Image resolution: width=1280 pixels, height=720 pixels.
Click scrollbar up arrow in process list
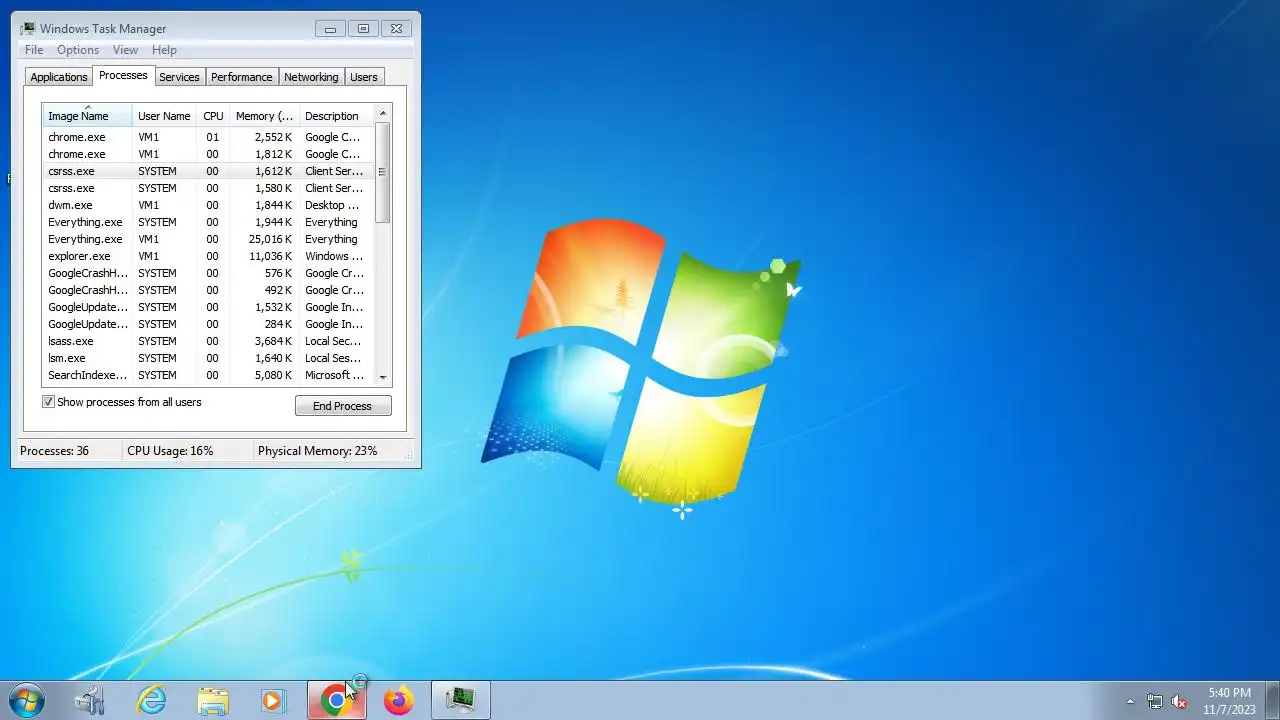click(382, 113)
